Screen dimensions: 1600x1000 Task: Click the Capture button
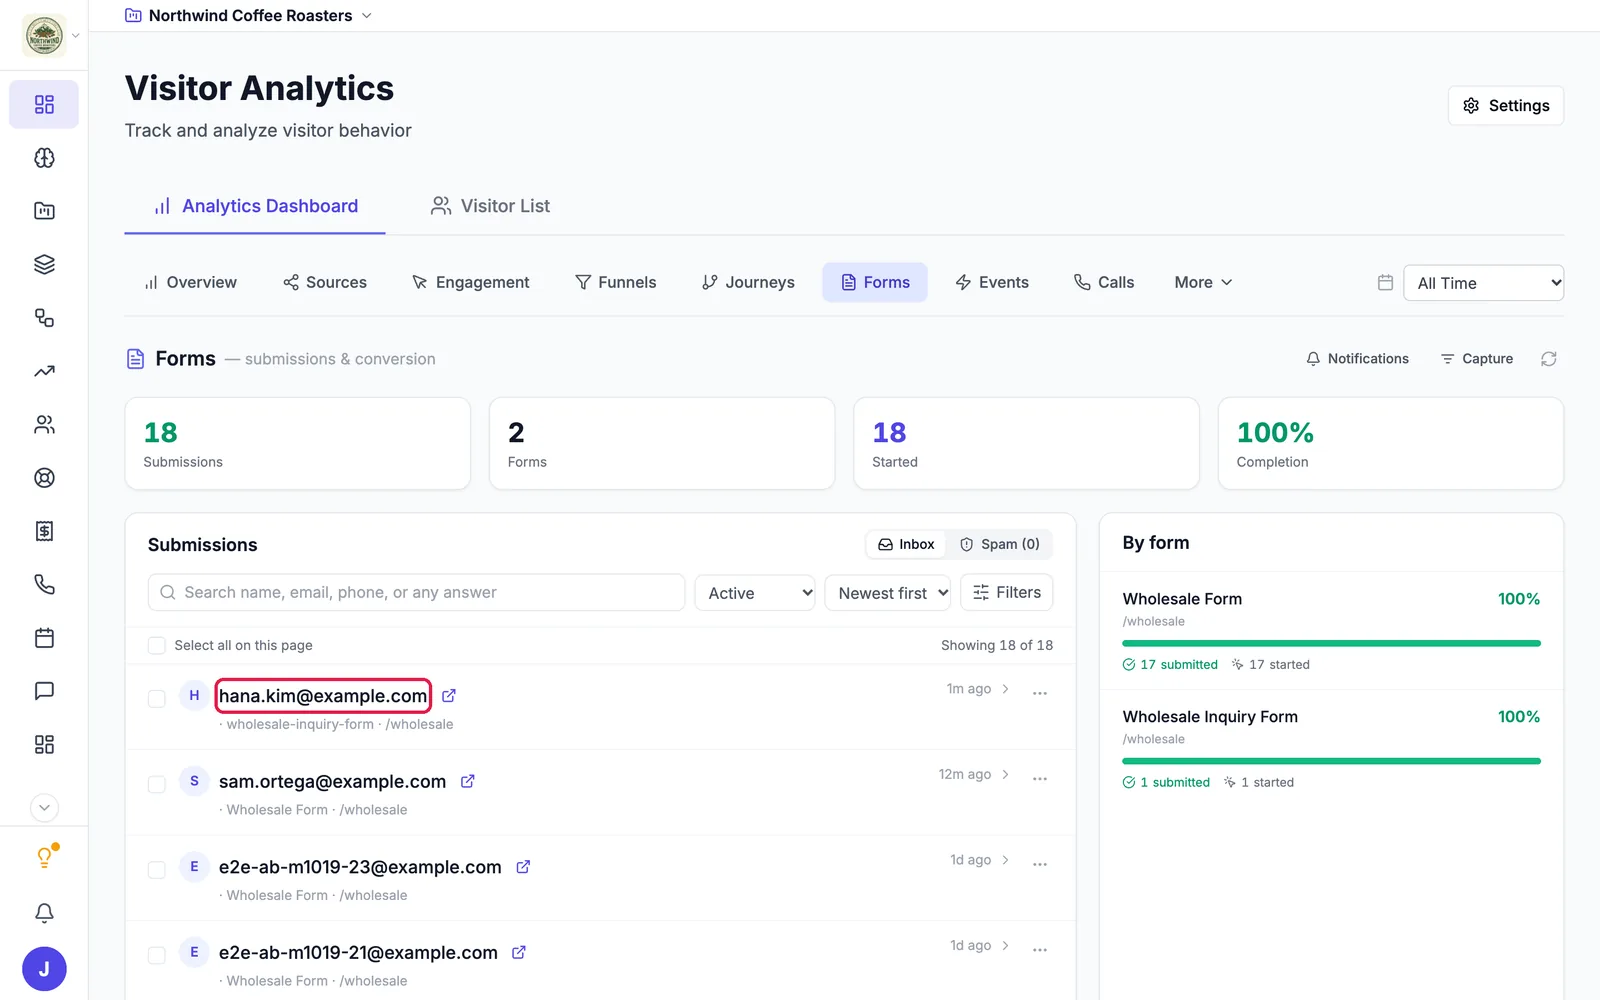(1477, 359)
